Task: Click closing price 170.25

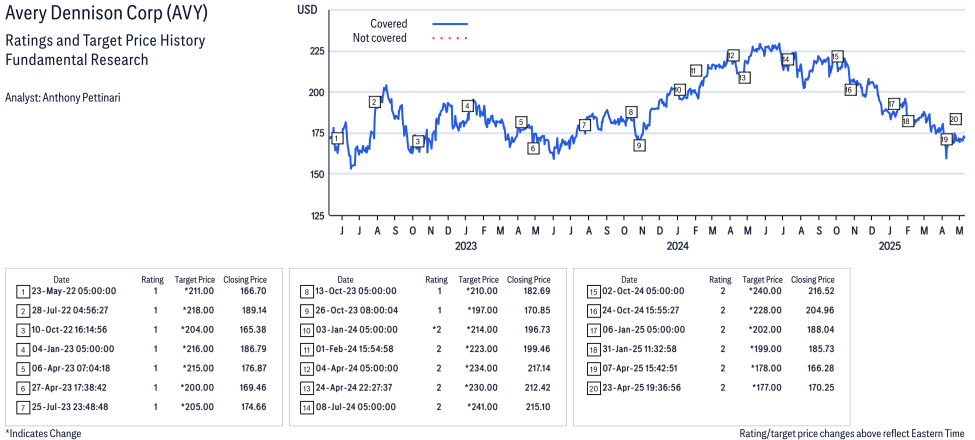Action: (820, 388)
